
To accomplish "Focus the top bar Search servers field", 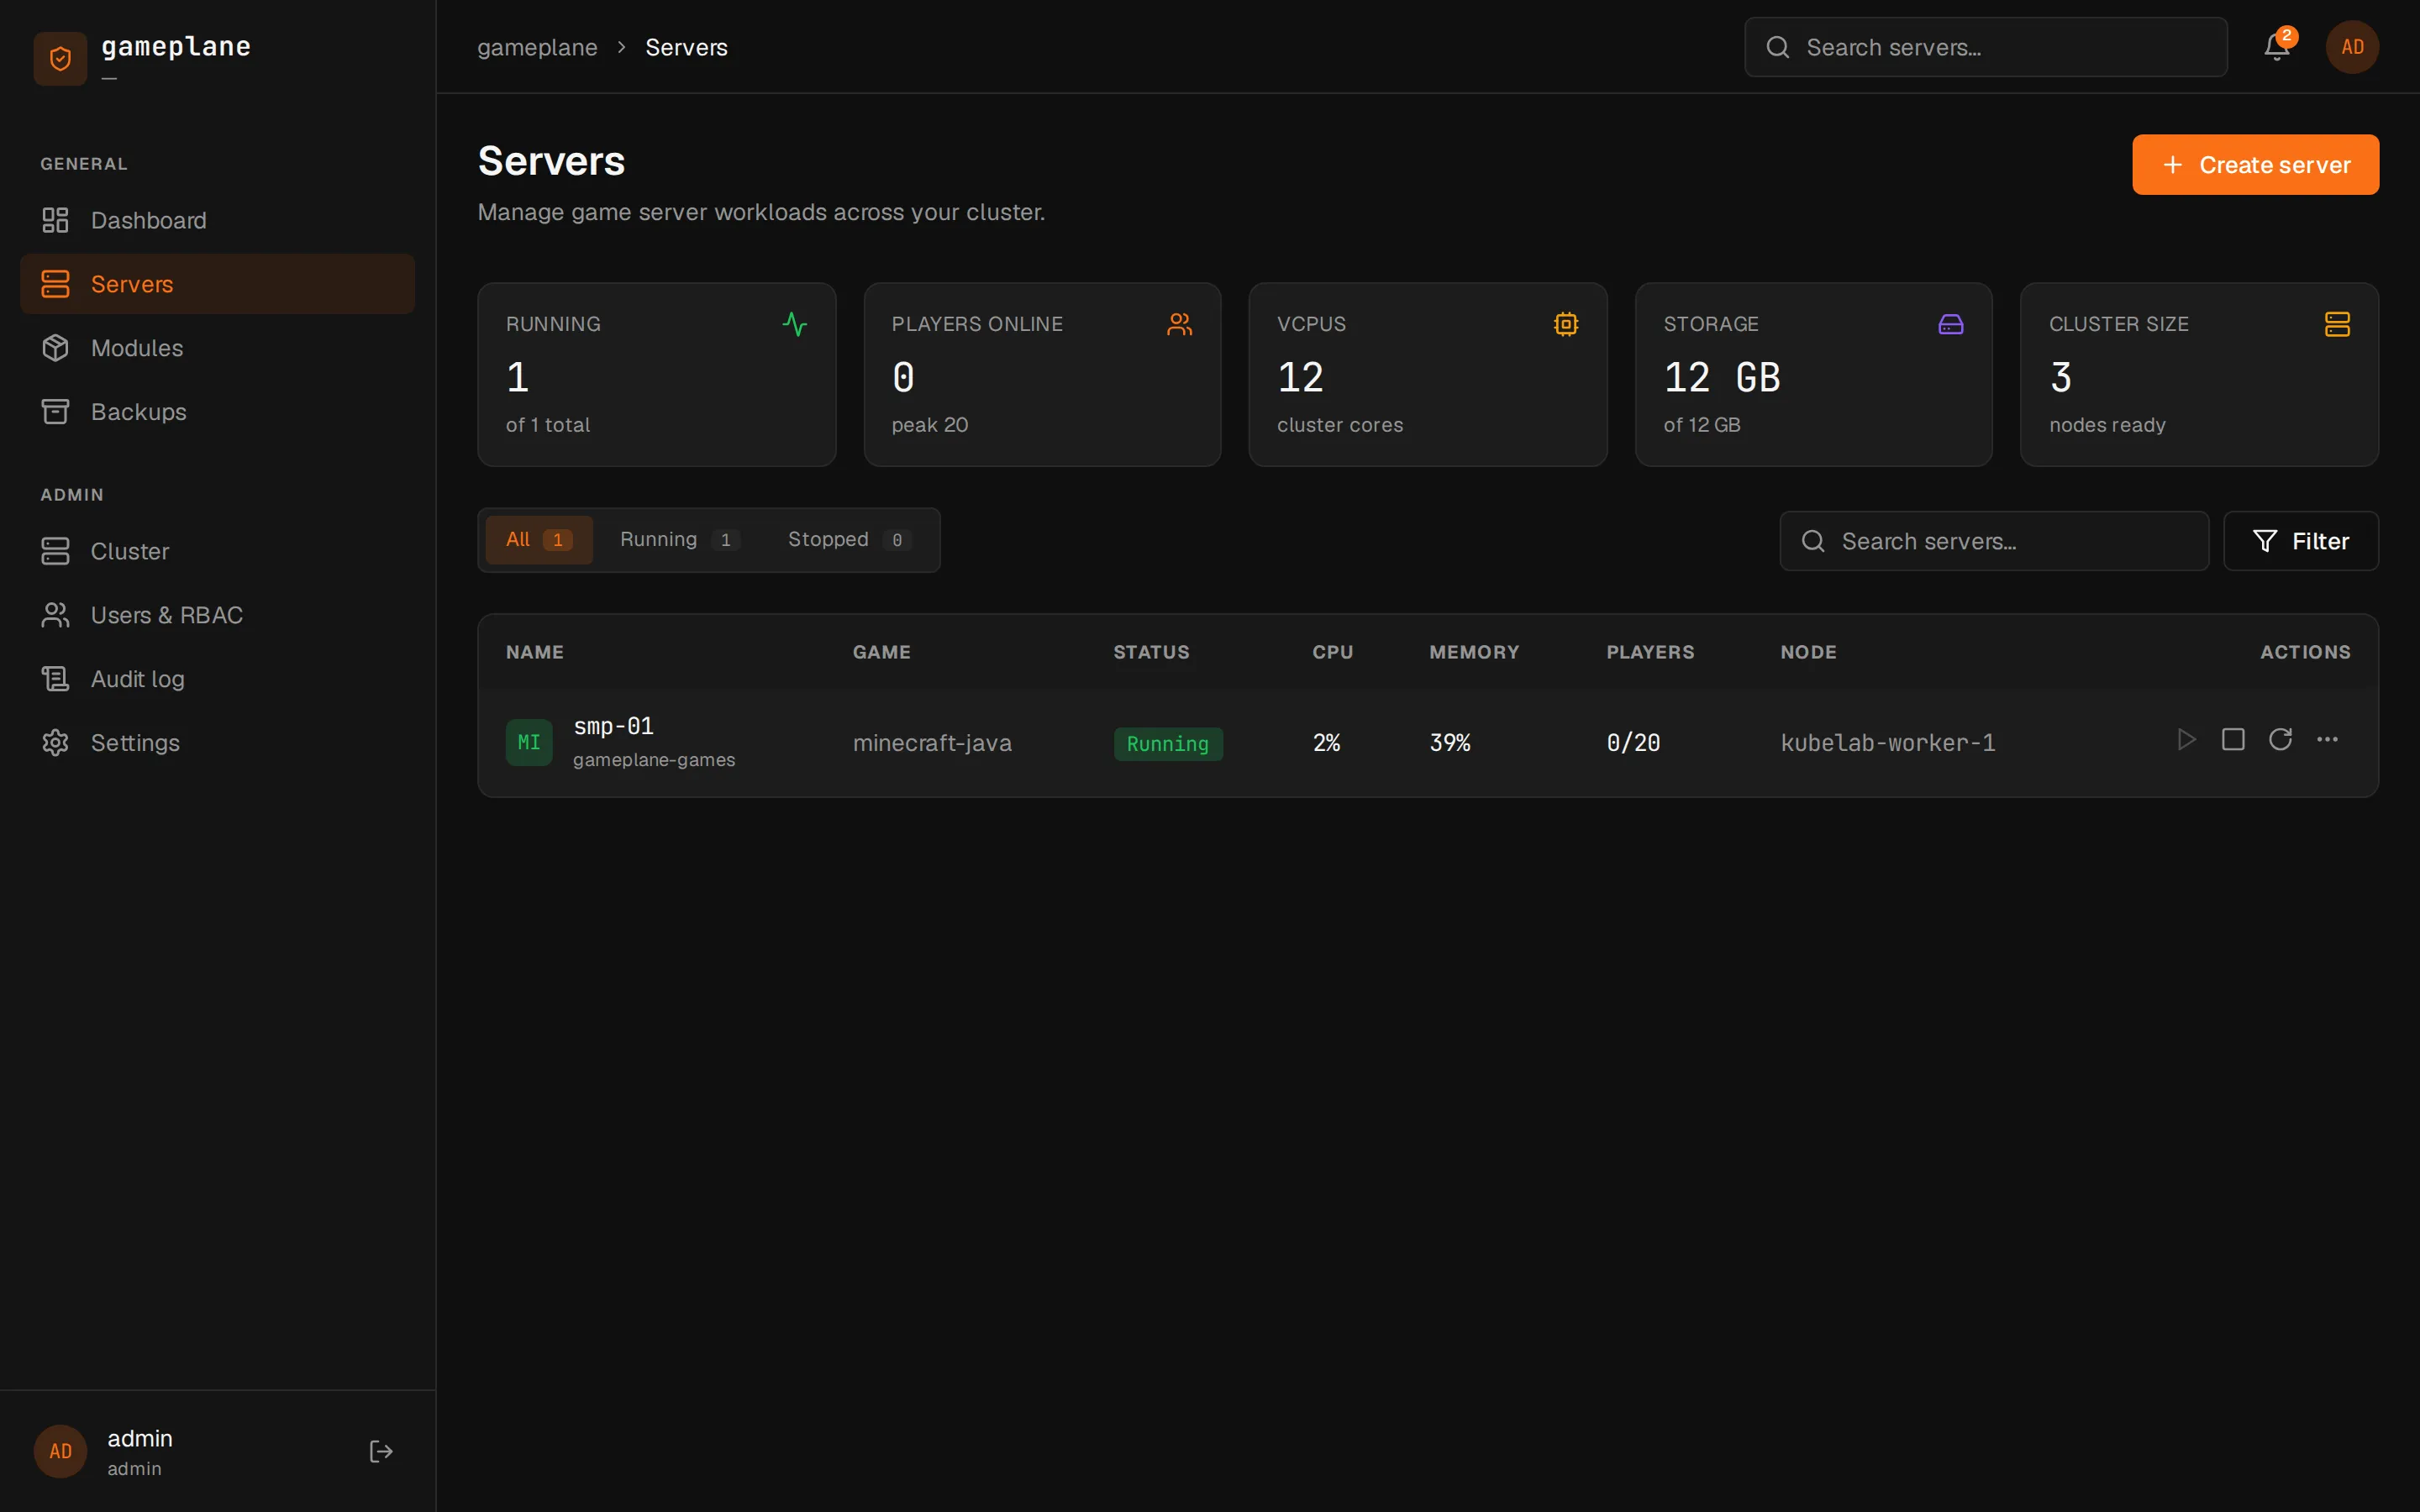I will click(x=1985, y=47).
